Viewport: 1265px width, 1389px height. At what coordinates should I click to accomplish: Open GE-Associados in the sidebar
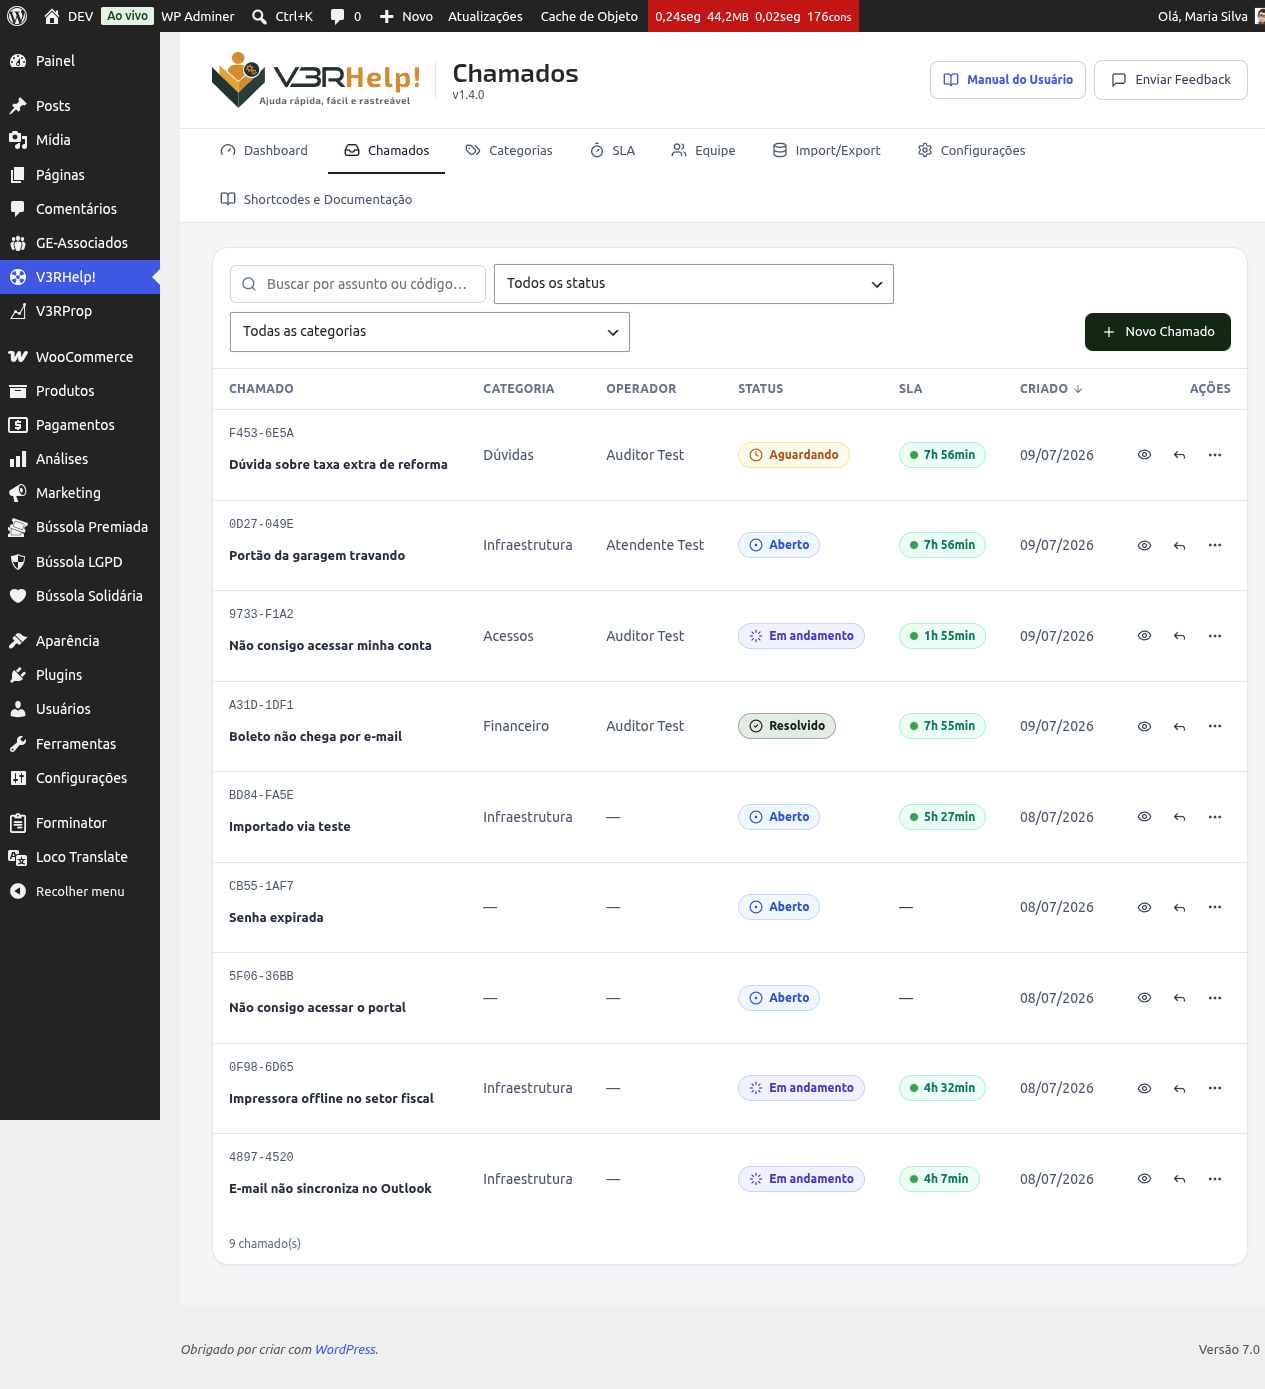click(x=80, y=243)
